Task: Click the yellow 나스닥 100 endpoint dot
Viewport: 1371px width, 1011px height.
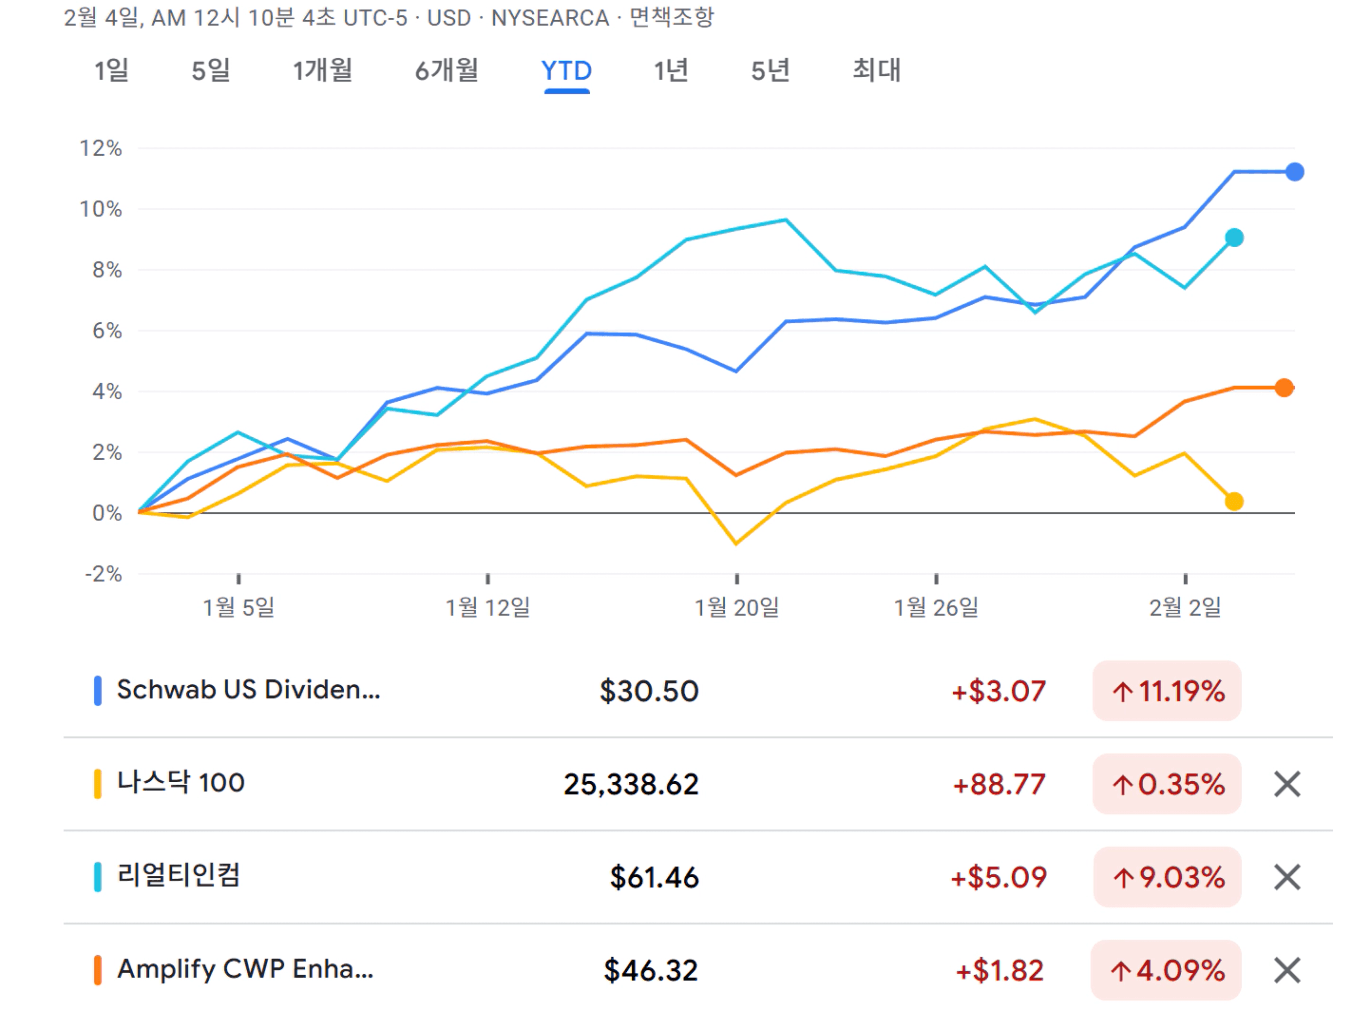Action: pyautogui.click(x=1234, y=501)
